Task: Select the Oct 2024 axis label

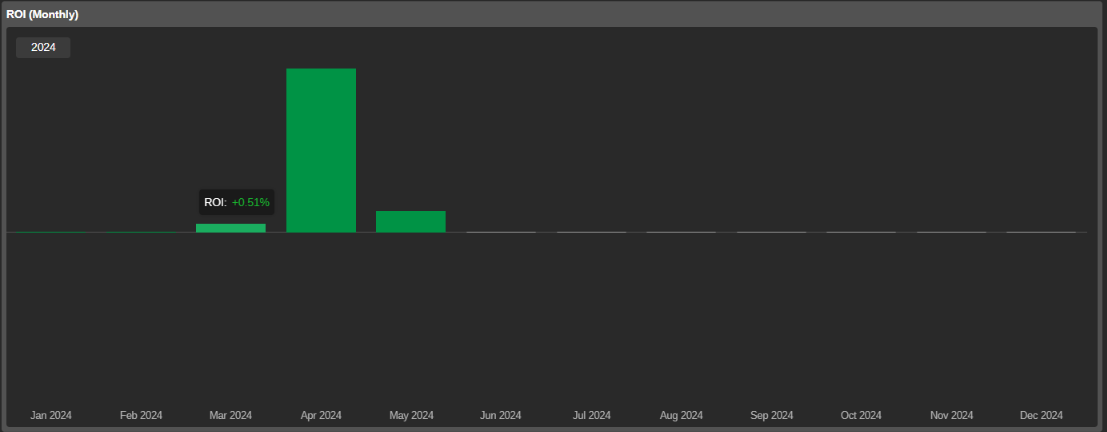Action: [861, 415]
